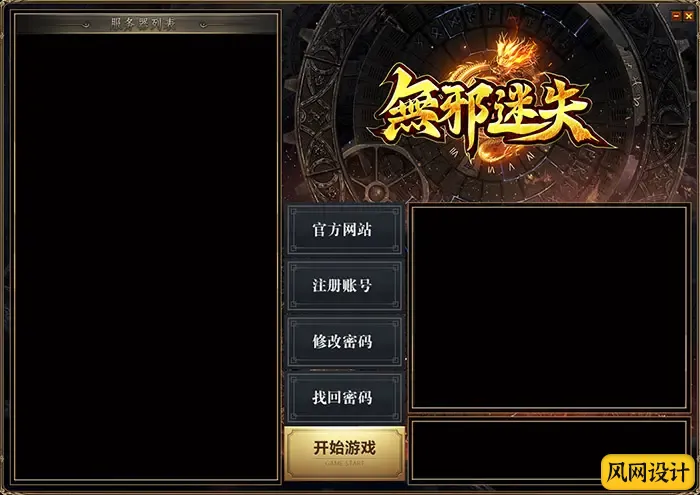
Task: Open the 官方网站 official website
Action: (x=345, y=230)
